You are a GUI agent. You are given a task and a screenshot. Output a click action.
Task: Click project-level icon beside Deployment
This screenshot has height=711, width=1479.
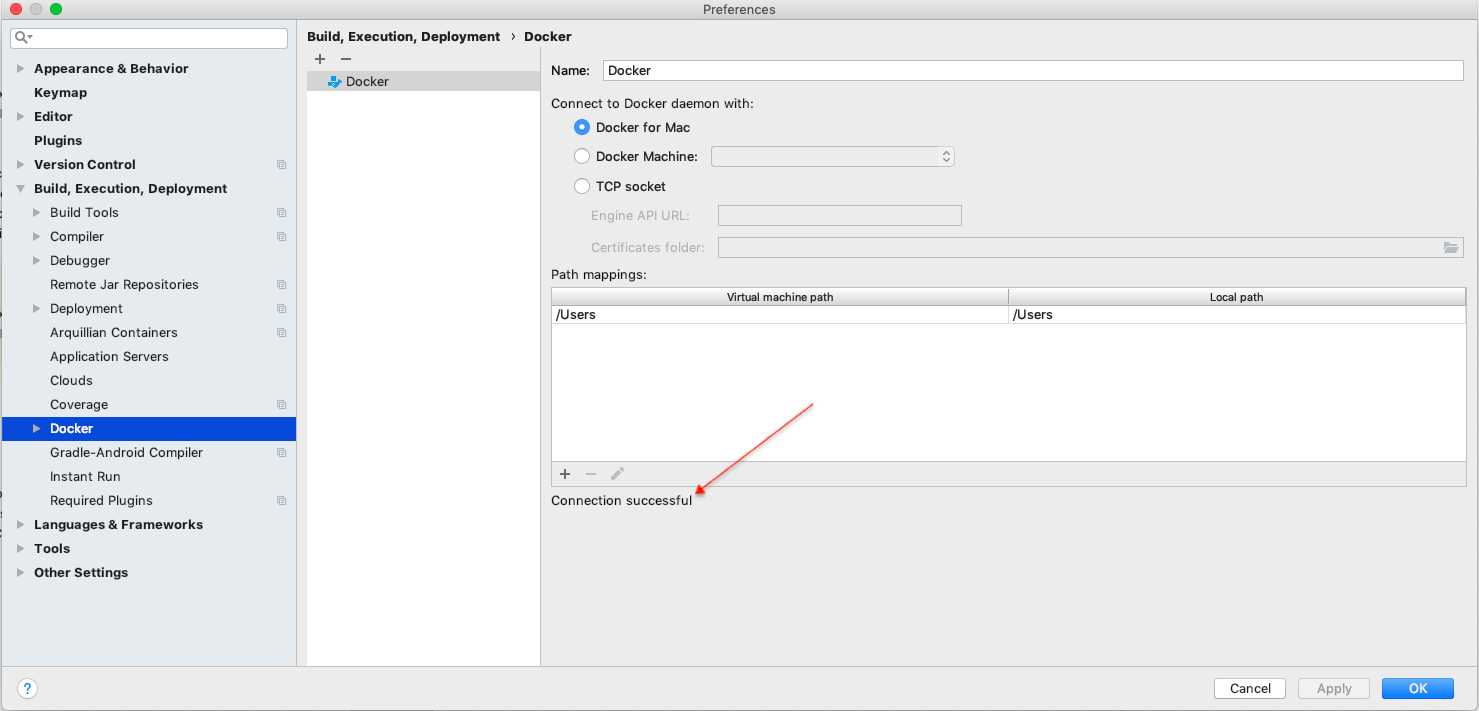(x=282, y=308)
